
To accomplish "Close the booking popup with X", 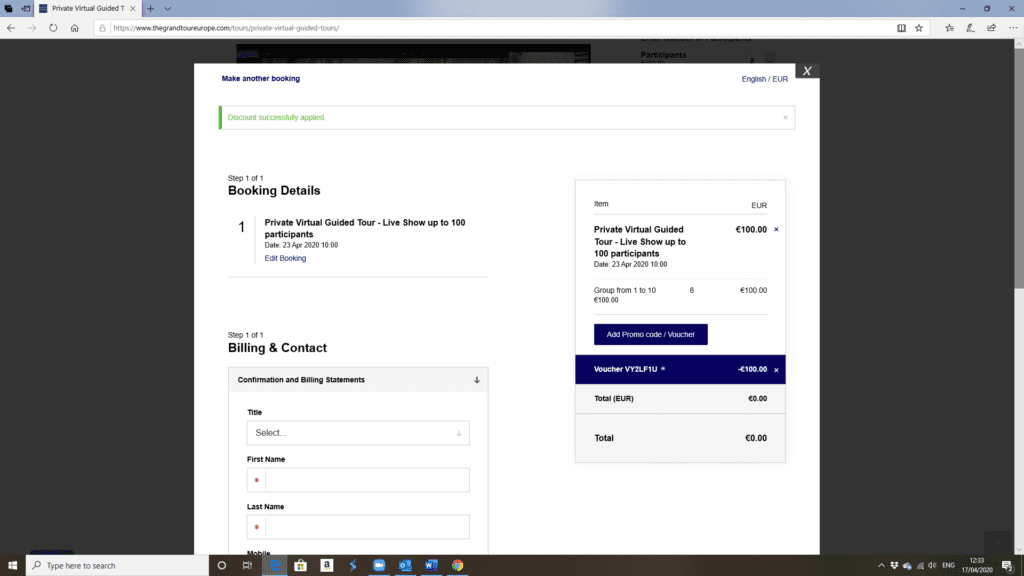I will [807, 71].
